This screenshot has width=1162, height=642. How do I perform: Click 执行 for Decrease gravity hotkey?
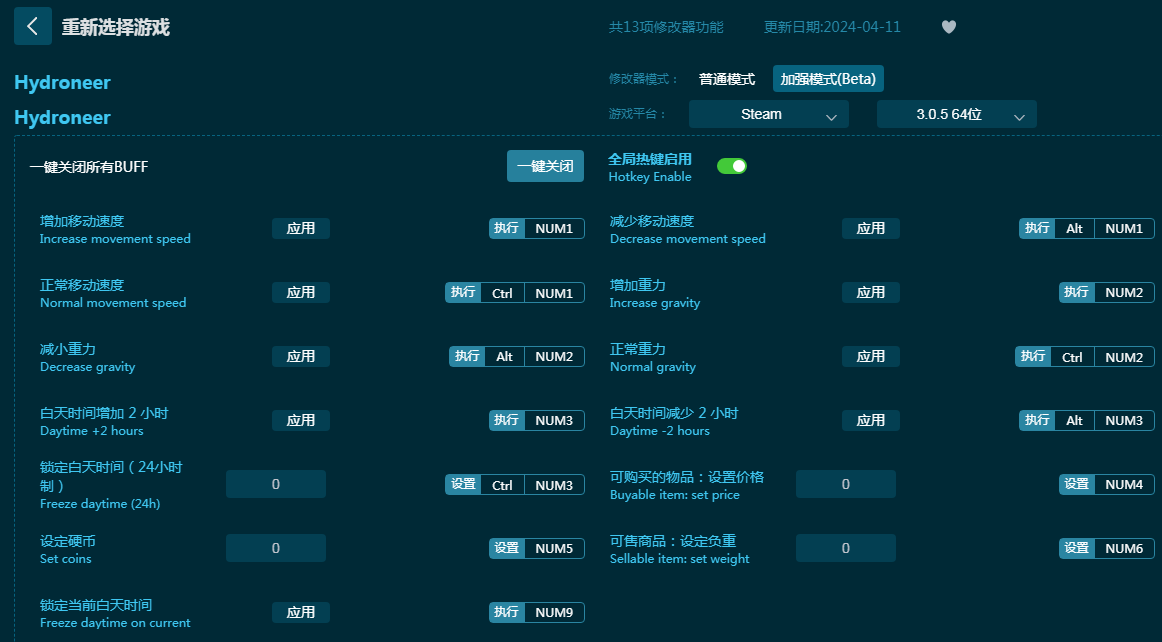(x=467, y=357)
